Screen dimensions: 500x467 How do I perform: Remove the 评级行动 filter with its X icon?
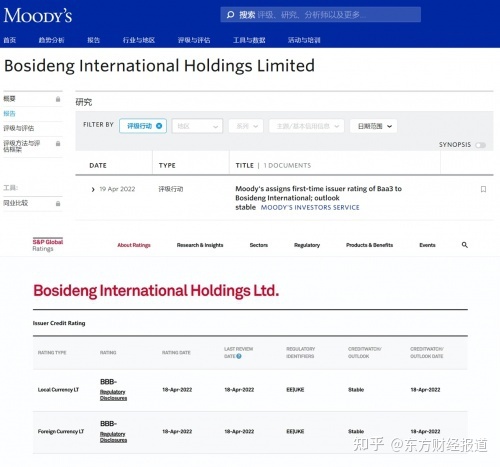(x=159, y=126)
